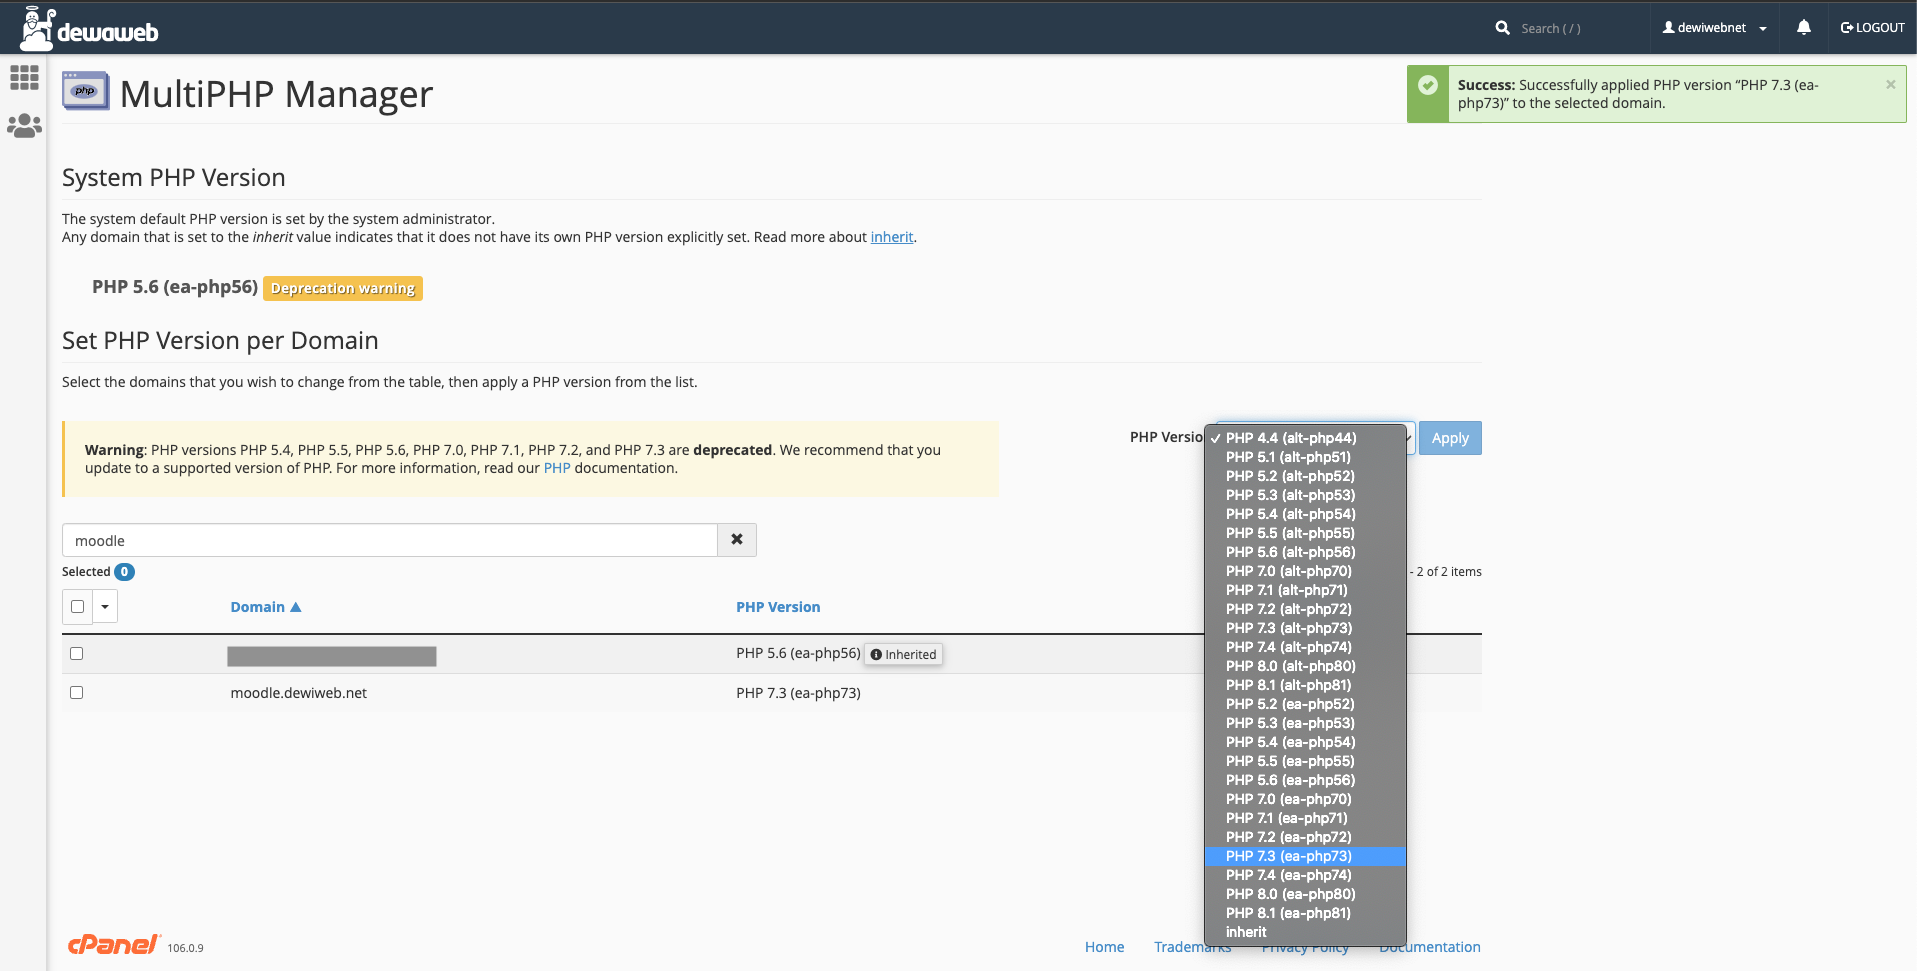Click the LOGOUT button
This screenshot has width=1917, height=971.
click(1872, 28)
